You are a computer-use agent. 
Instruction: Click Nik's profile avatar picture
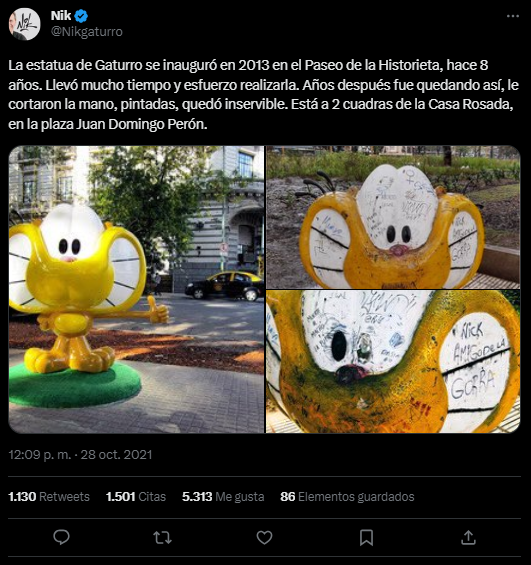coord(24,24)
